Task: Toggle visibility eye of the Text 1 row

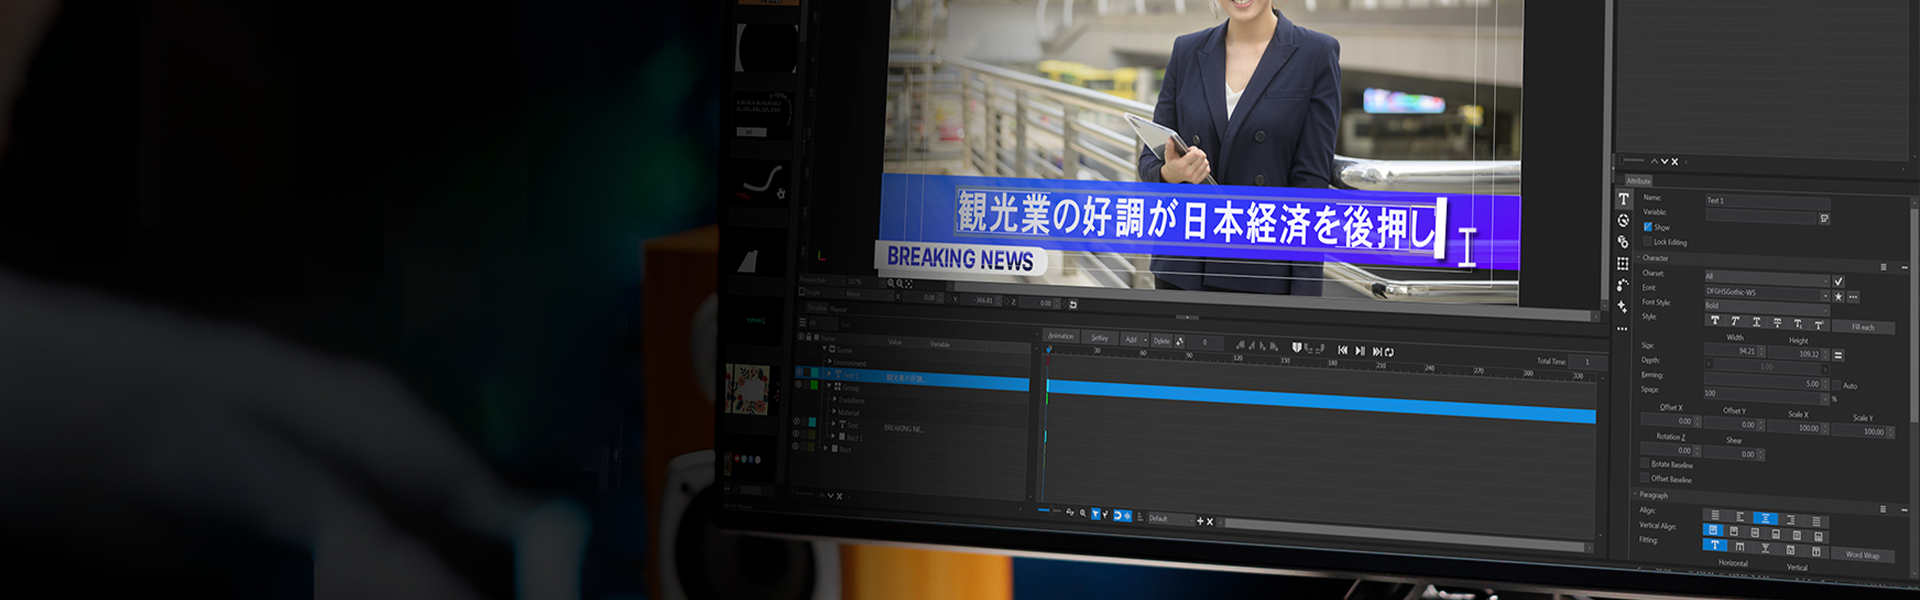Action: 798,372
